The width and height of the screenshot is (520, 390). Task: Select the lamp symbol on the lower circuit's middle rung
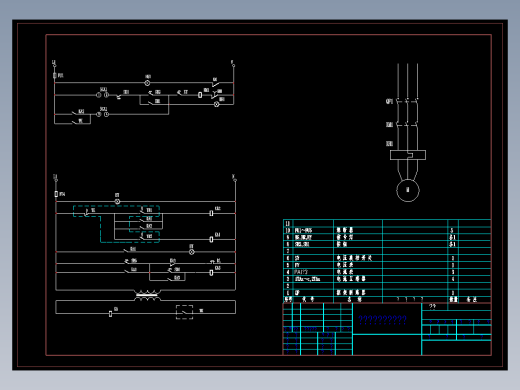pyautogui.click(x=192, y=252)
